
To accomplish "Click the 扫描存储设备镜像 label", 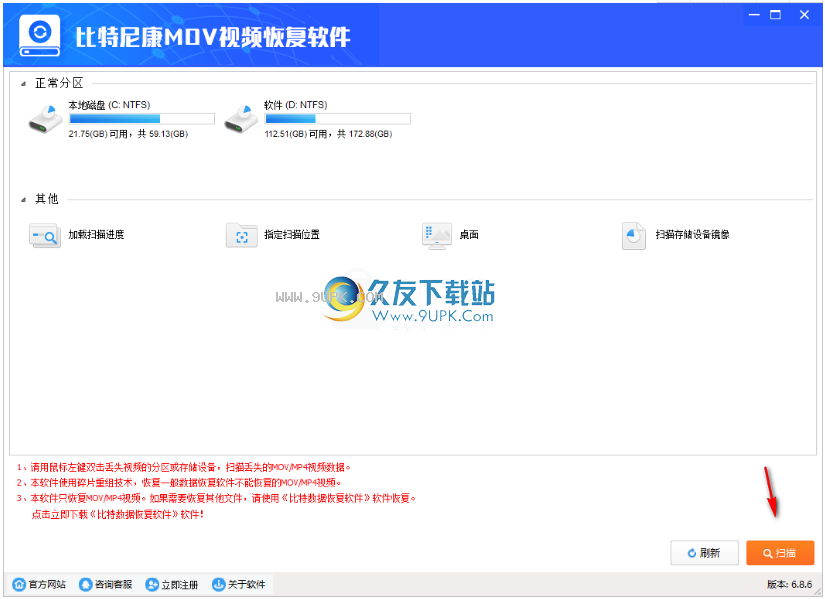I will click(692, 235).
